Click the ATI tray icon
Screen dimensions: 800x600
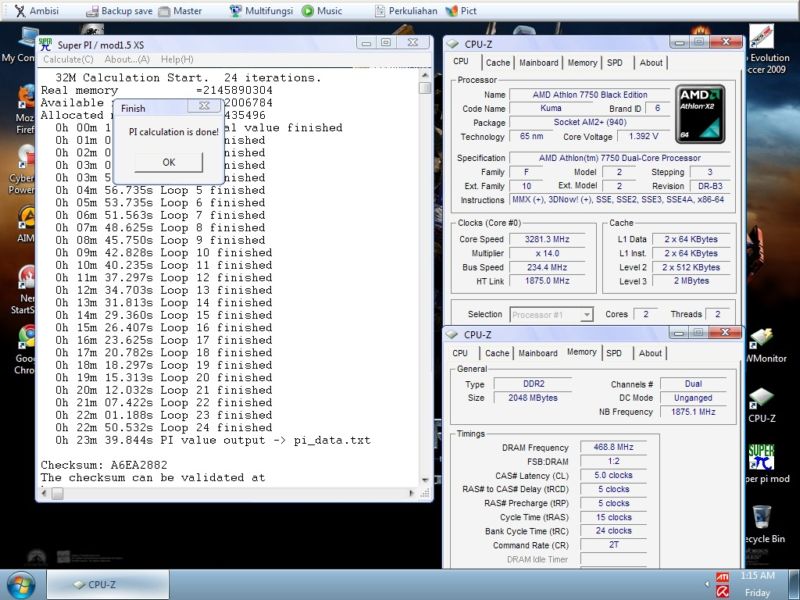pos(722,577)
